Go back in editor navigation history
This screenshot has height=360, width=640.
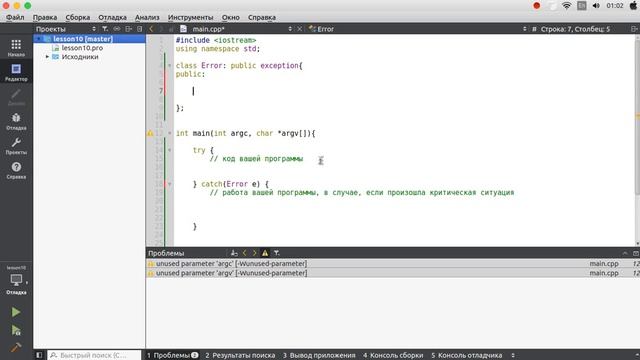(x=151, y=29)
